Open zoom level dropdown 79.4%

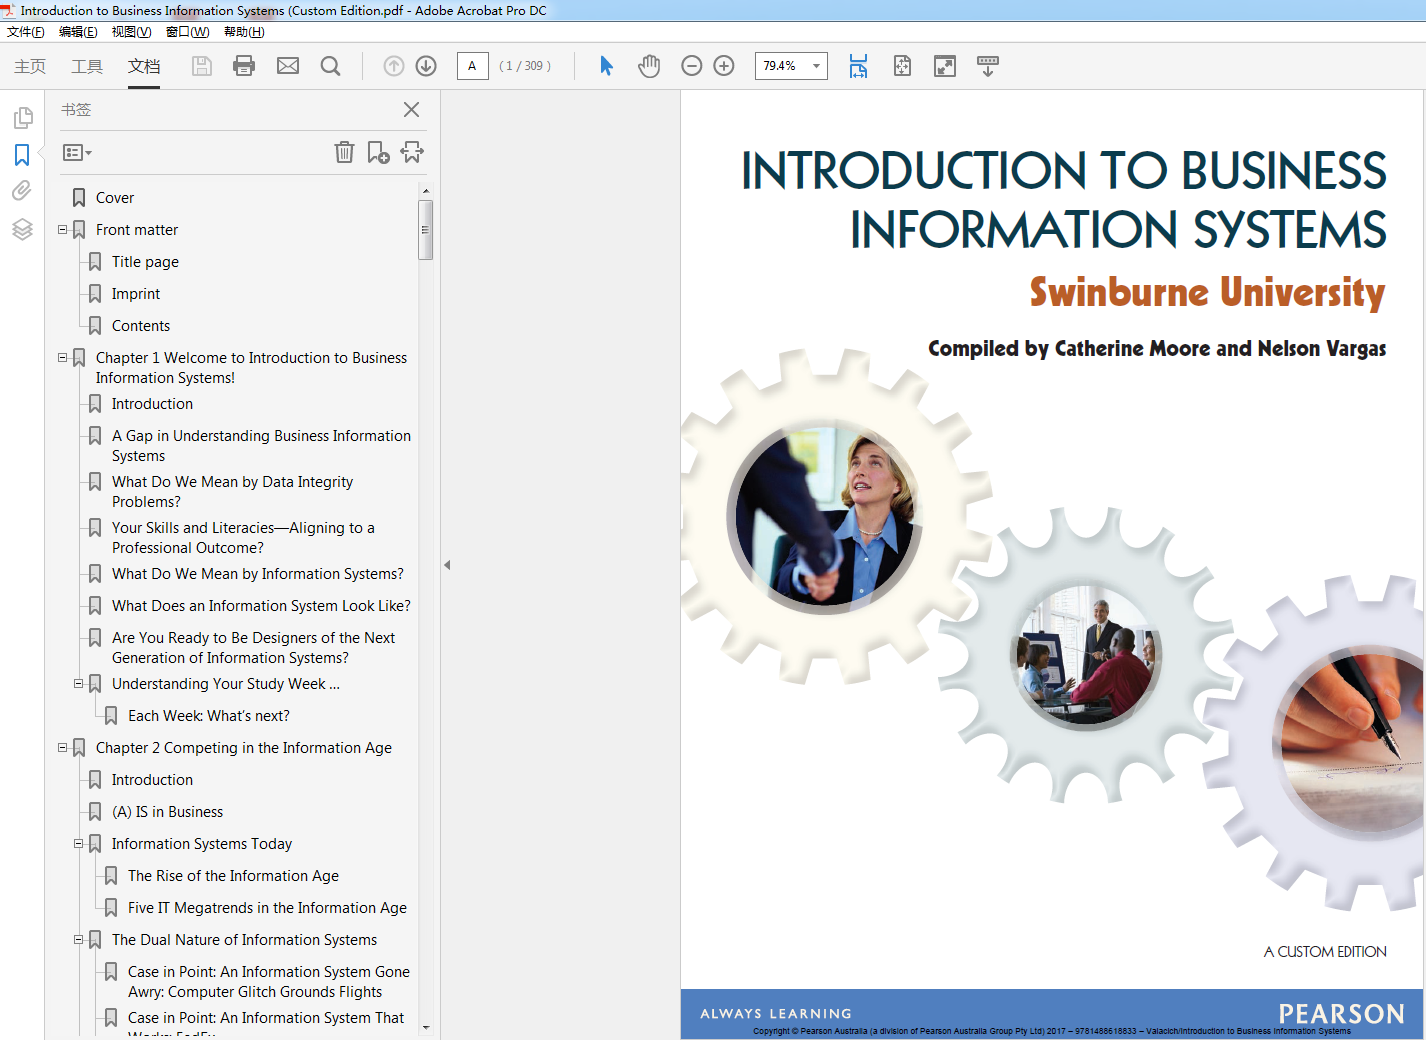pos(817,66)
